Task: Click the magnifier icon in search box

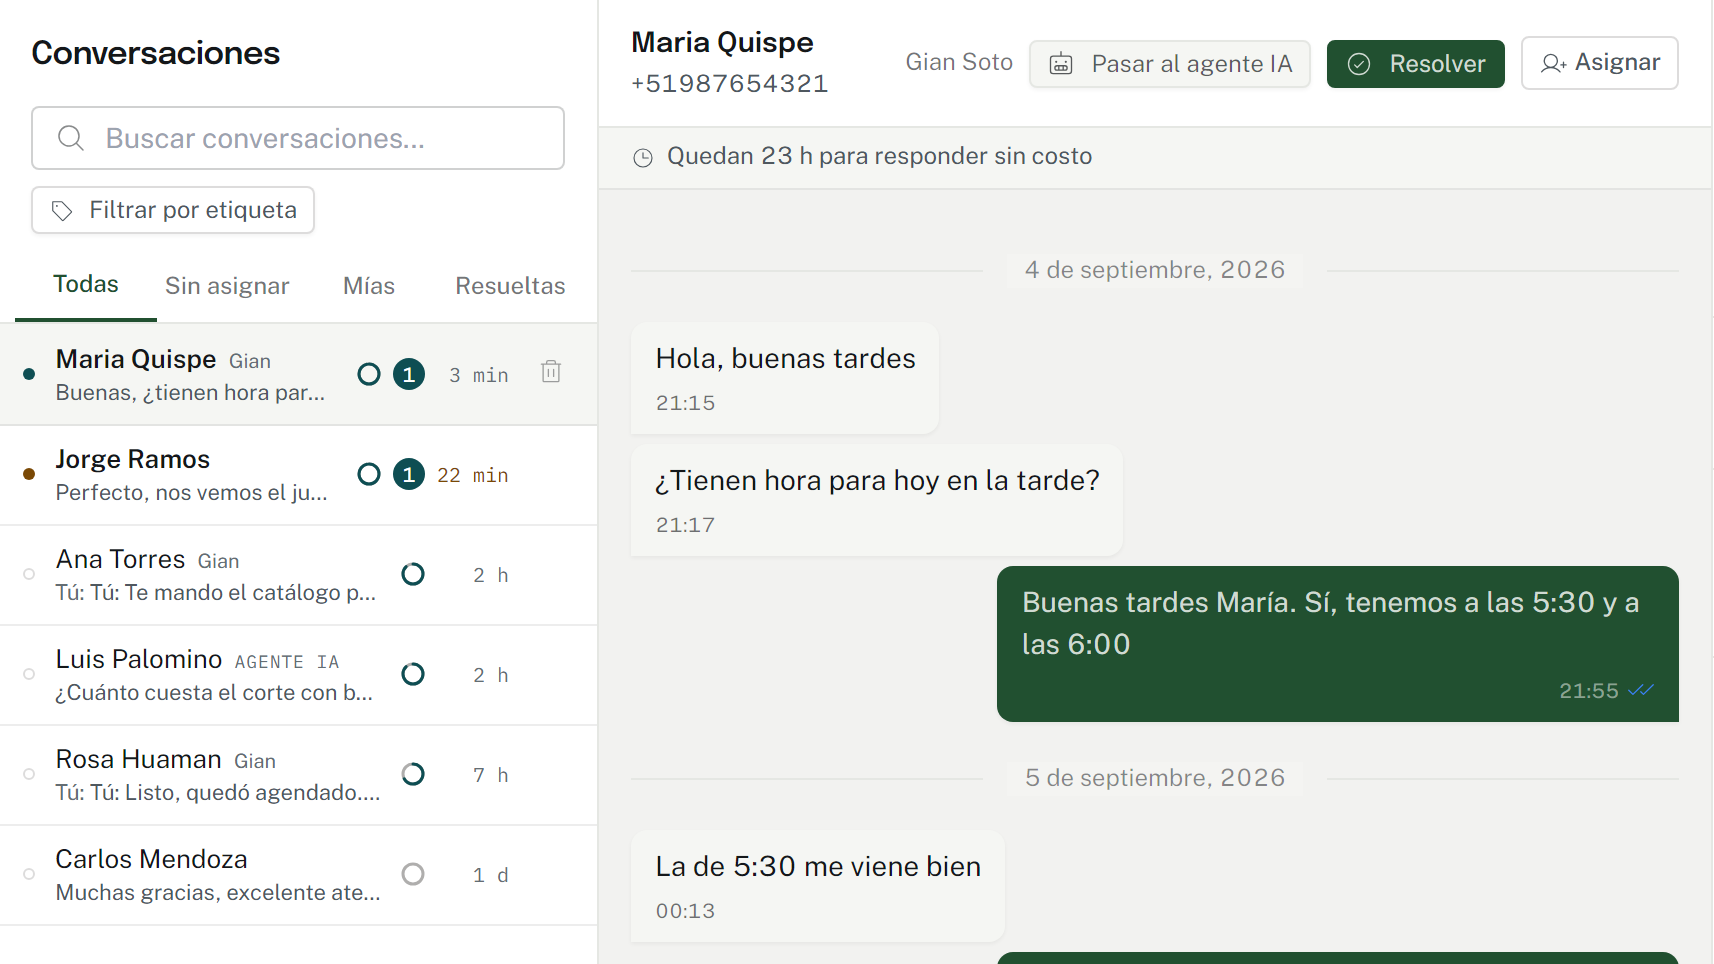Action: point(70,138)
